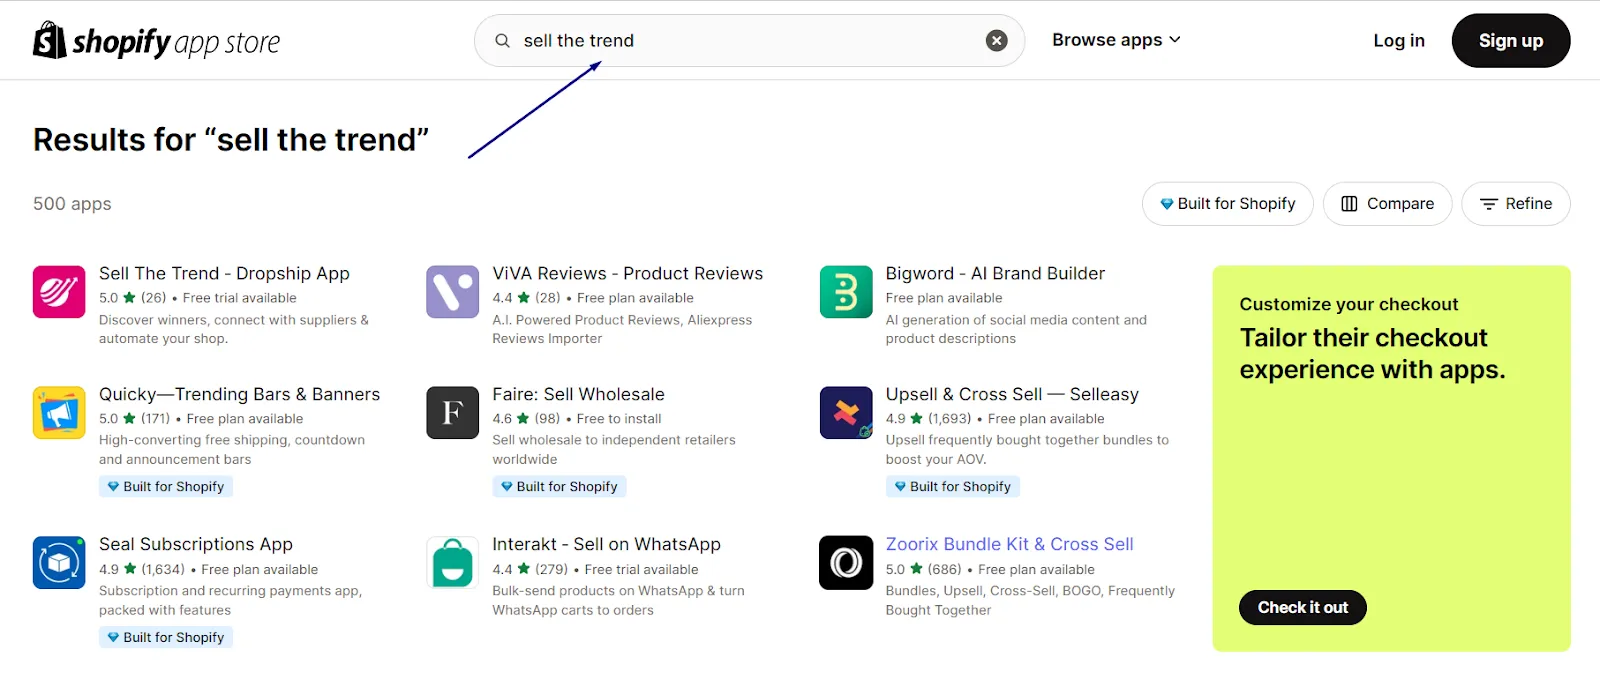Click Built for Shopify badge under Quicky
Screen dimensions: 1600x687
pos(166,487)
